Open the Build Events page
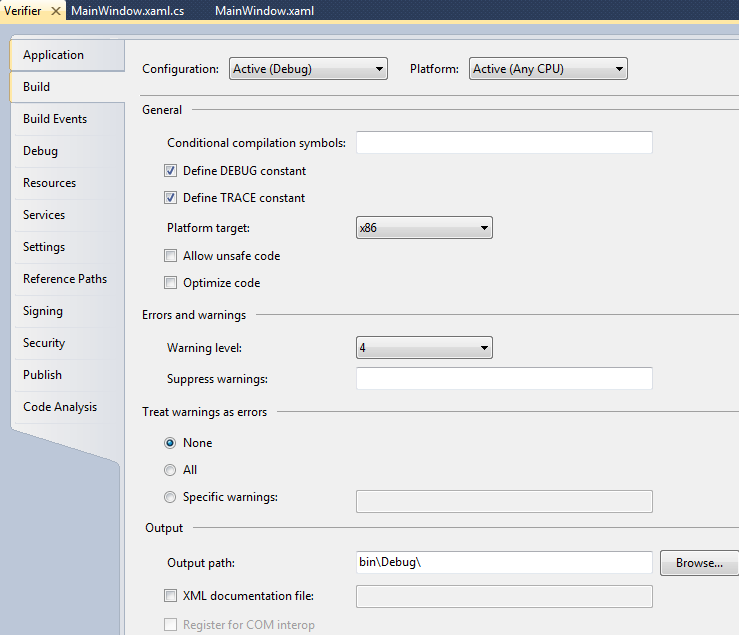Image resolution: width=739 pixels, height=635 pixels. [x=55, y=119]
